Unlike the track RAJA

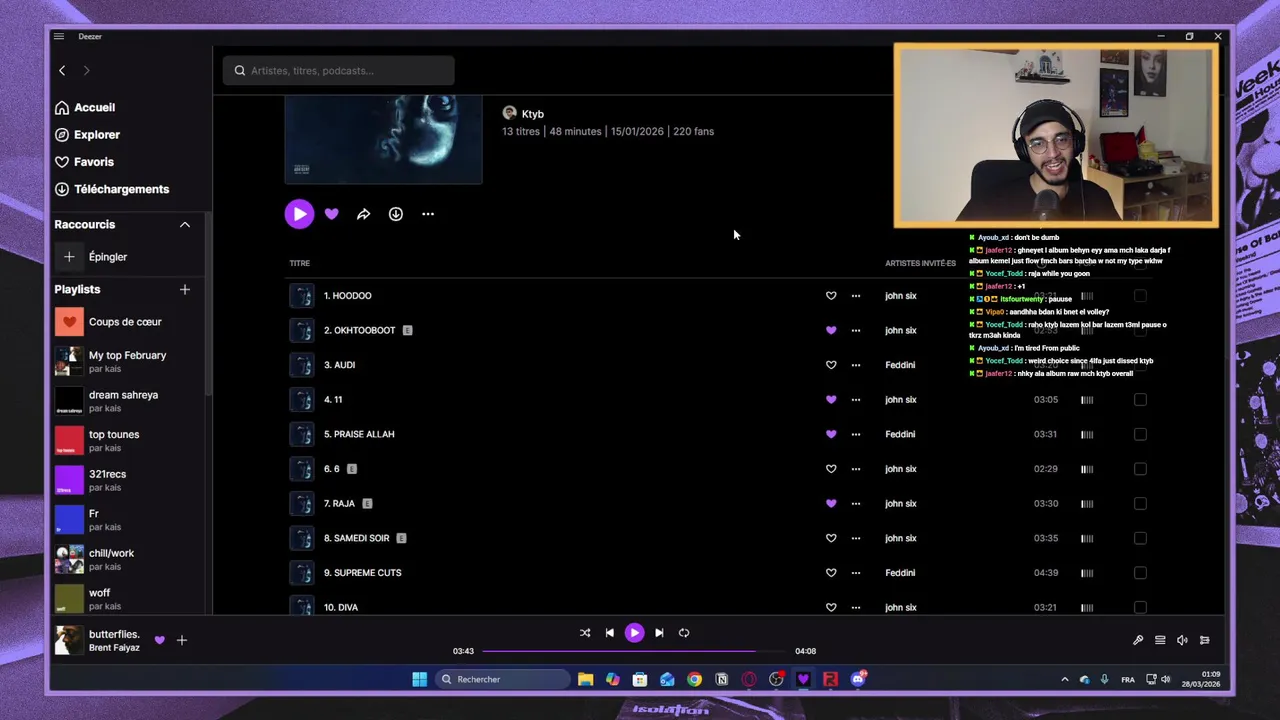click(x=831, y=504)
